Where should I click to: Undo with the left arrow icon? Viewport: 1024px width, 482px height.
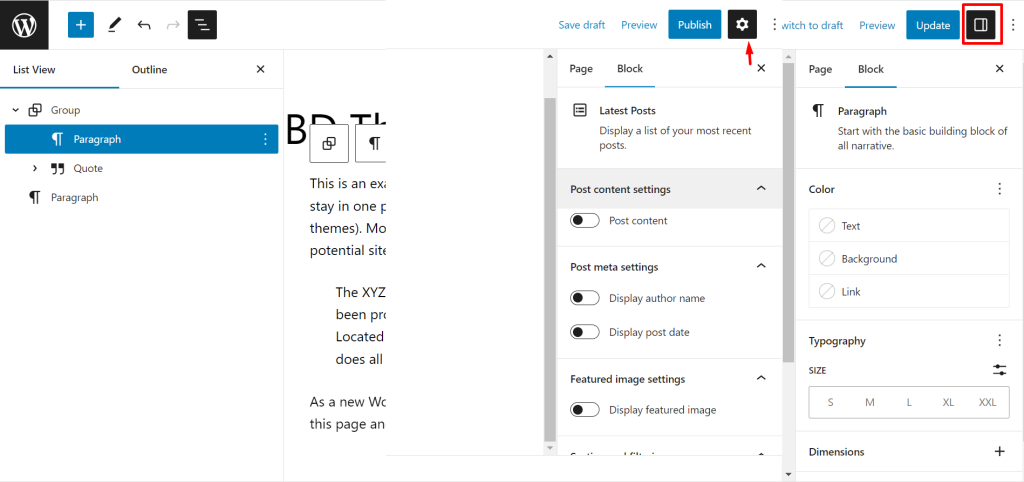pos(144,25)
